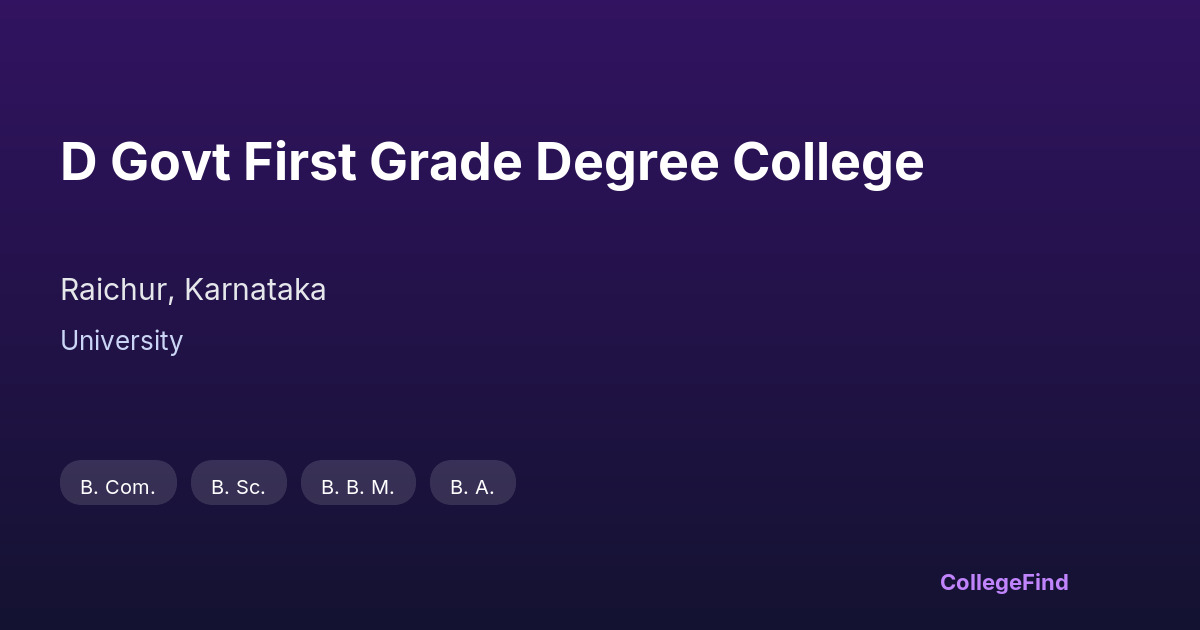This screenshot has height=630, width=1200.
Task: Click the University type label
Action: [121, 341]
